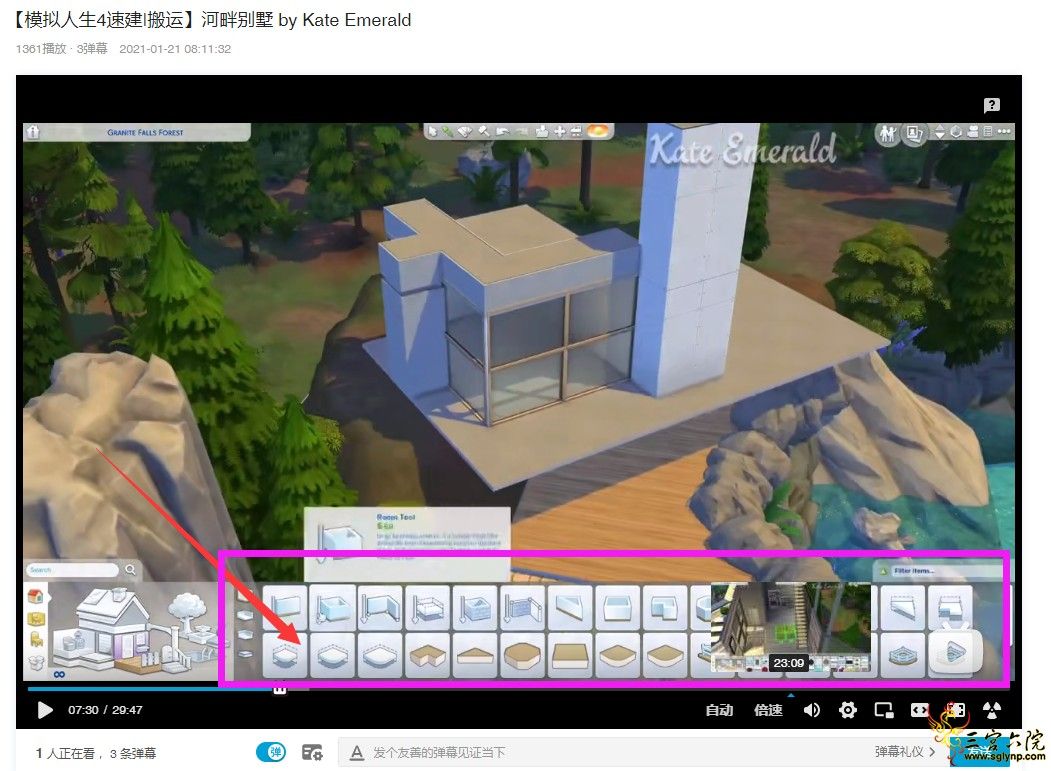Choose the square wooden deck tile

(570, 654)
